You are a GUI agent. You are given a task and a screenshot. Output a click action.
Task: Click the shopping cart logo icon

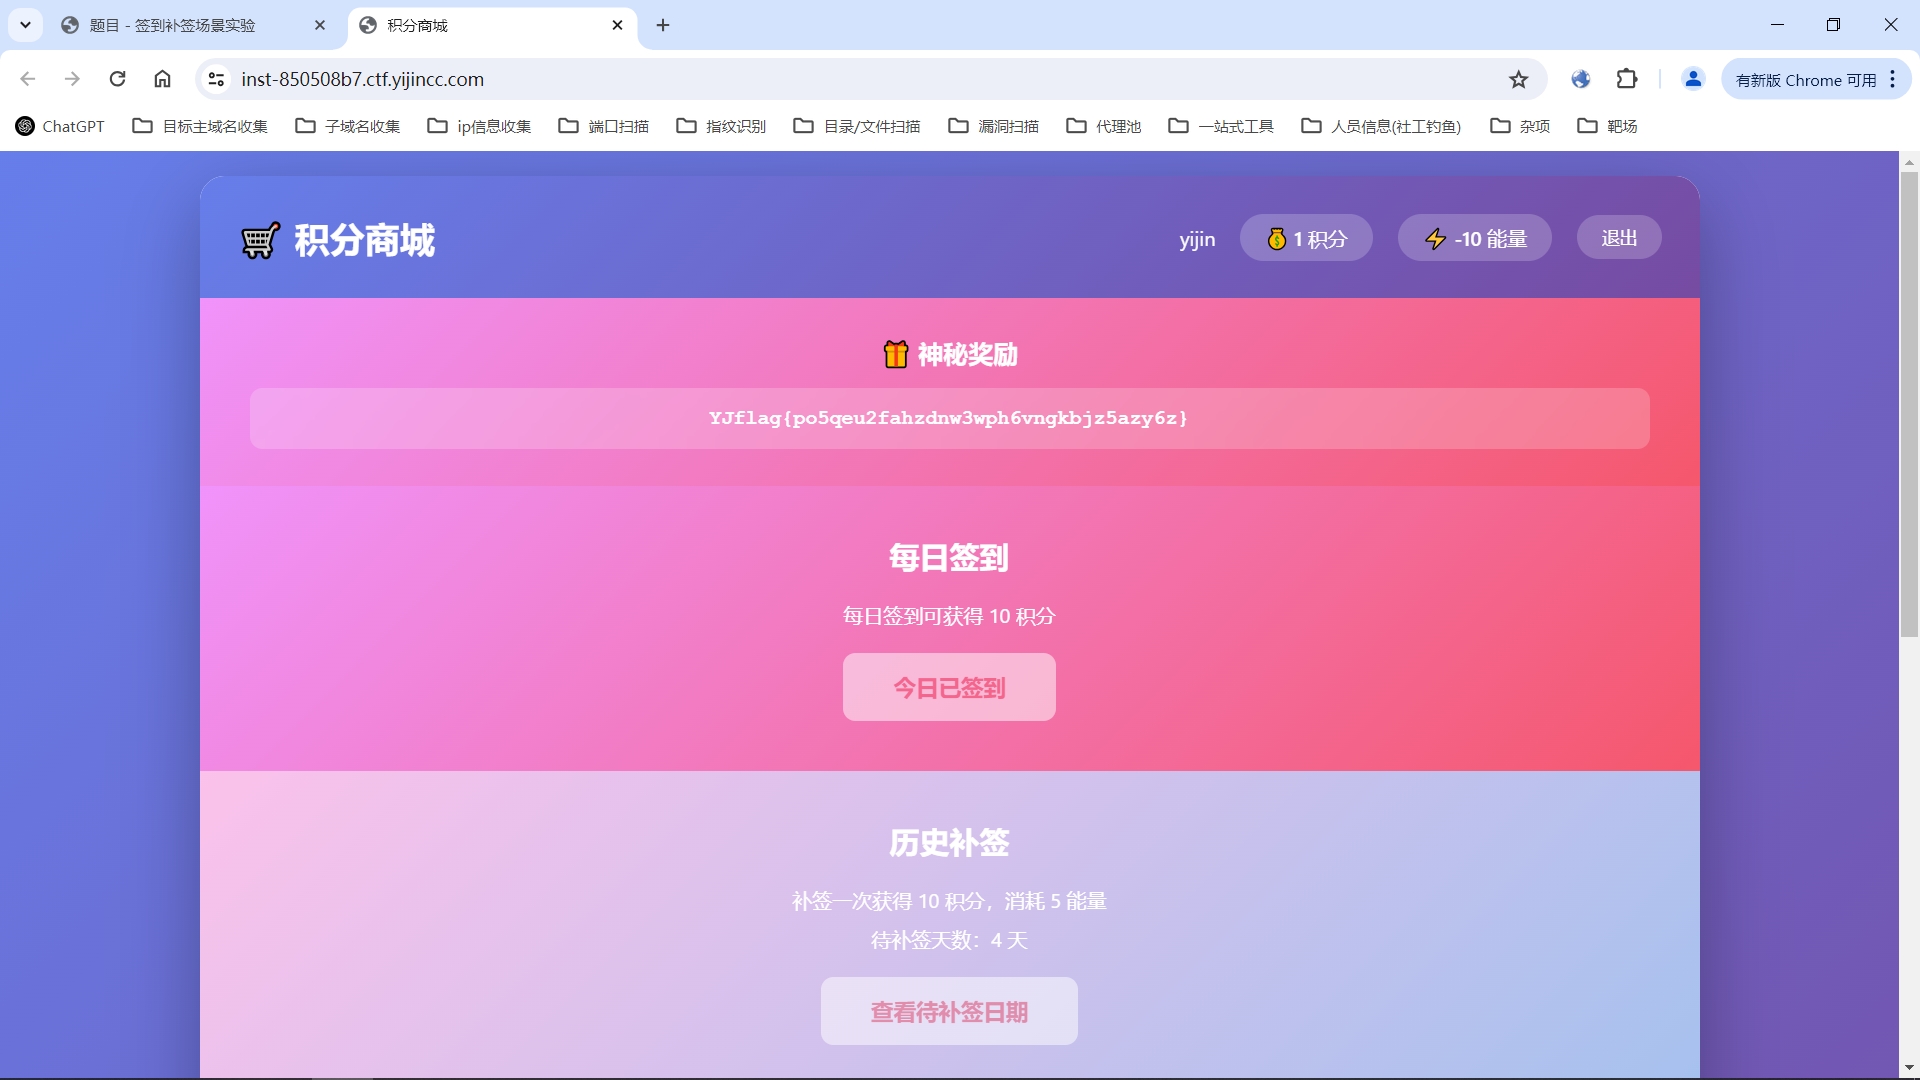point(260,241)
